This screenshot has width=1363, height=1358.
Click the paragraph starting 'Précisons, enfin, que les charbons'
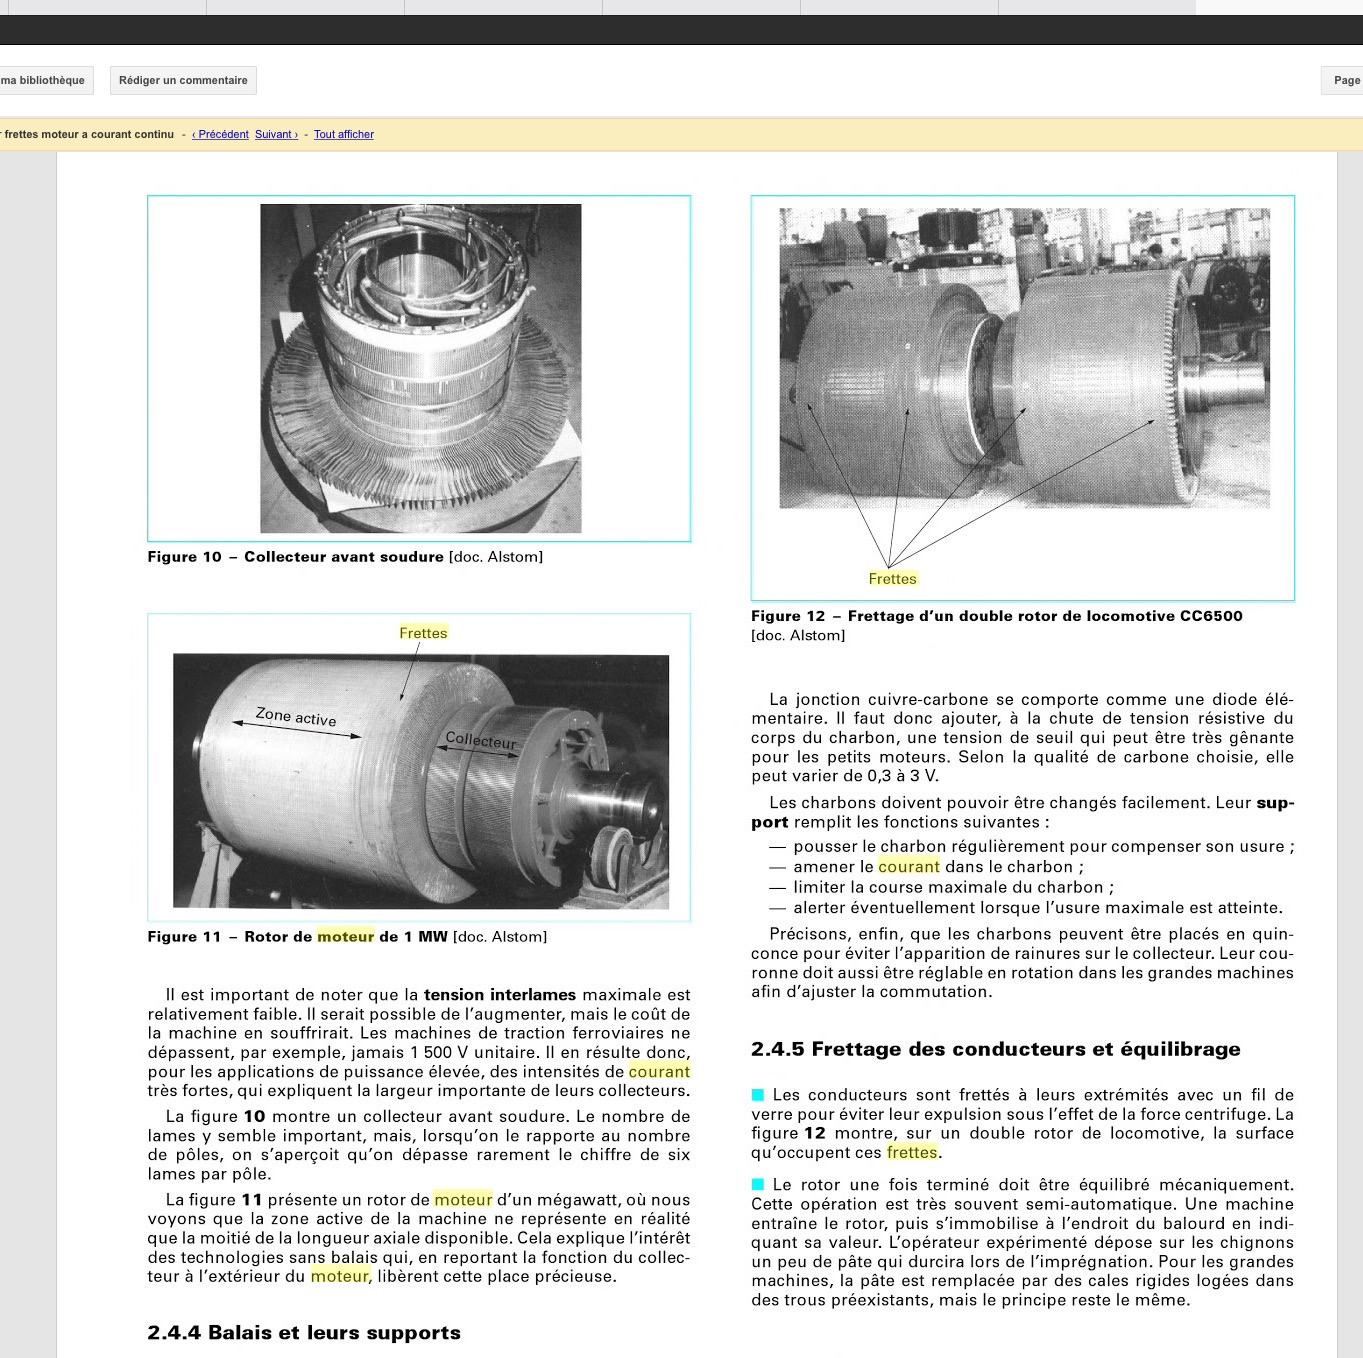(1022, 963)
